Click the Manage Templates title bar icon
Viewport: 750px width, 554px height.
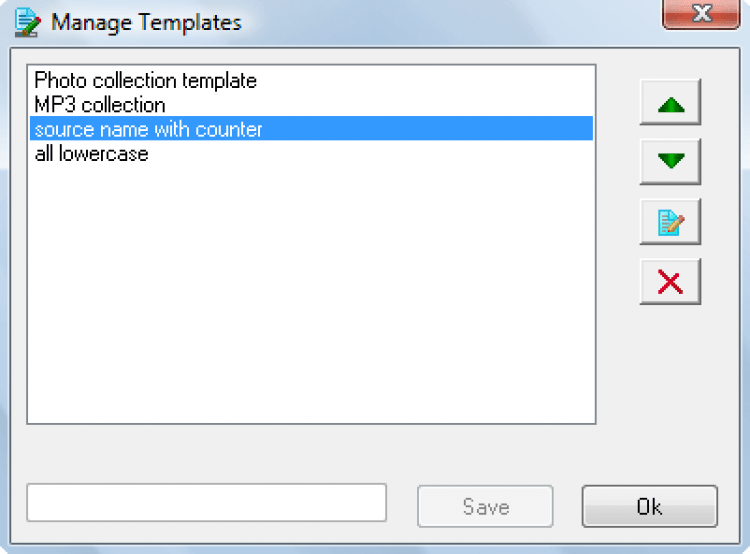click(x=27, y=22)
